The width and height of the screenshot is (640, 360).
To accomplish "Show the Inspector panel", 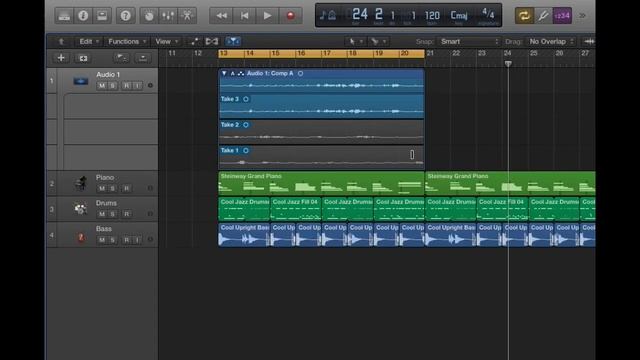I will tap(83, 16).
